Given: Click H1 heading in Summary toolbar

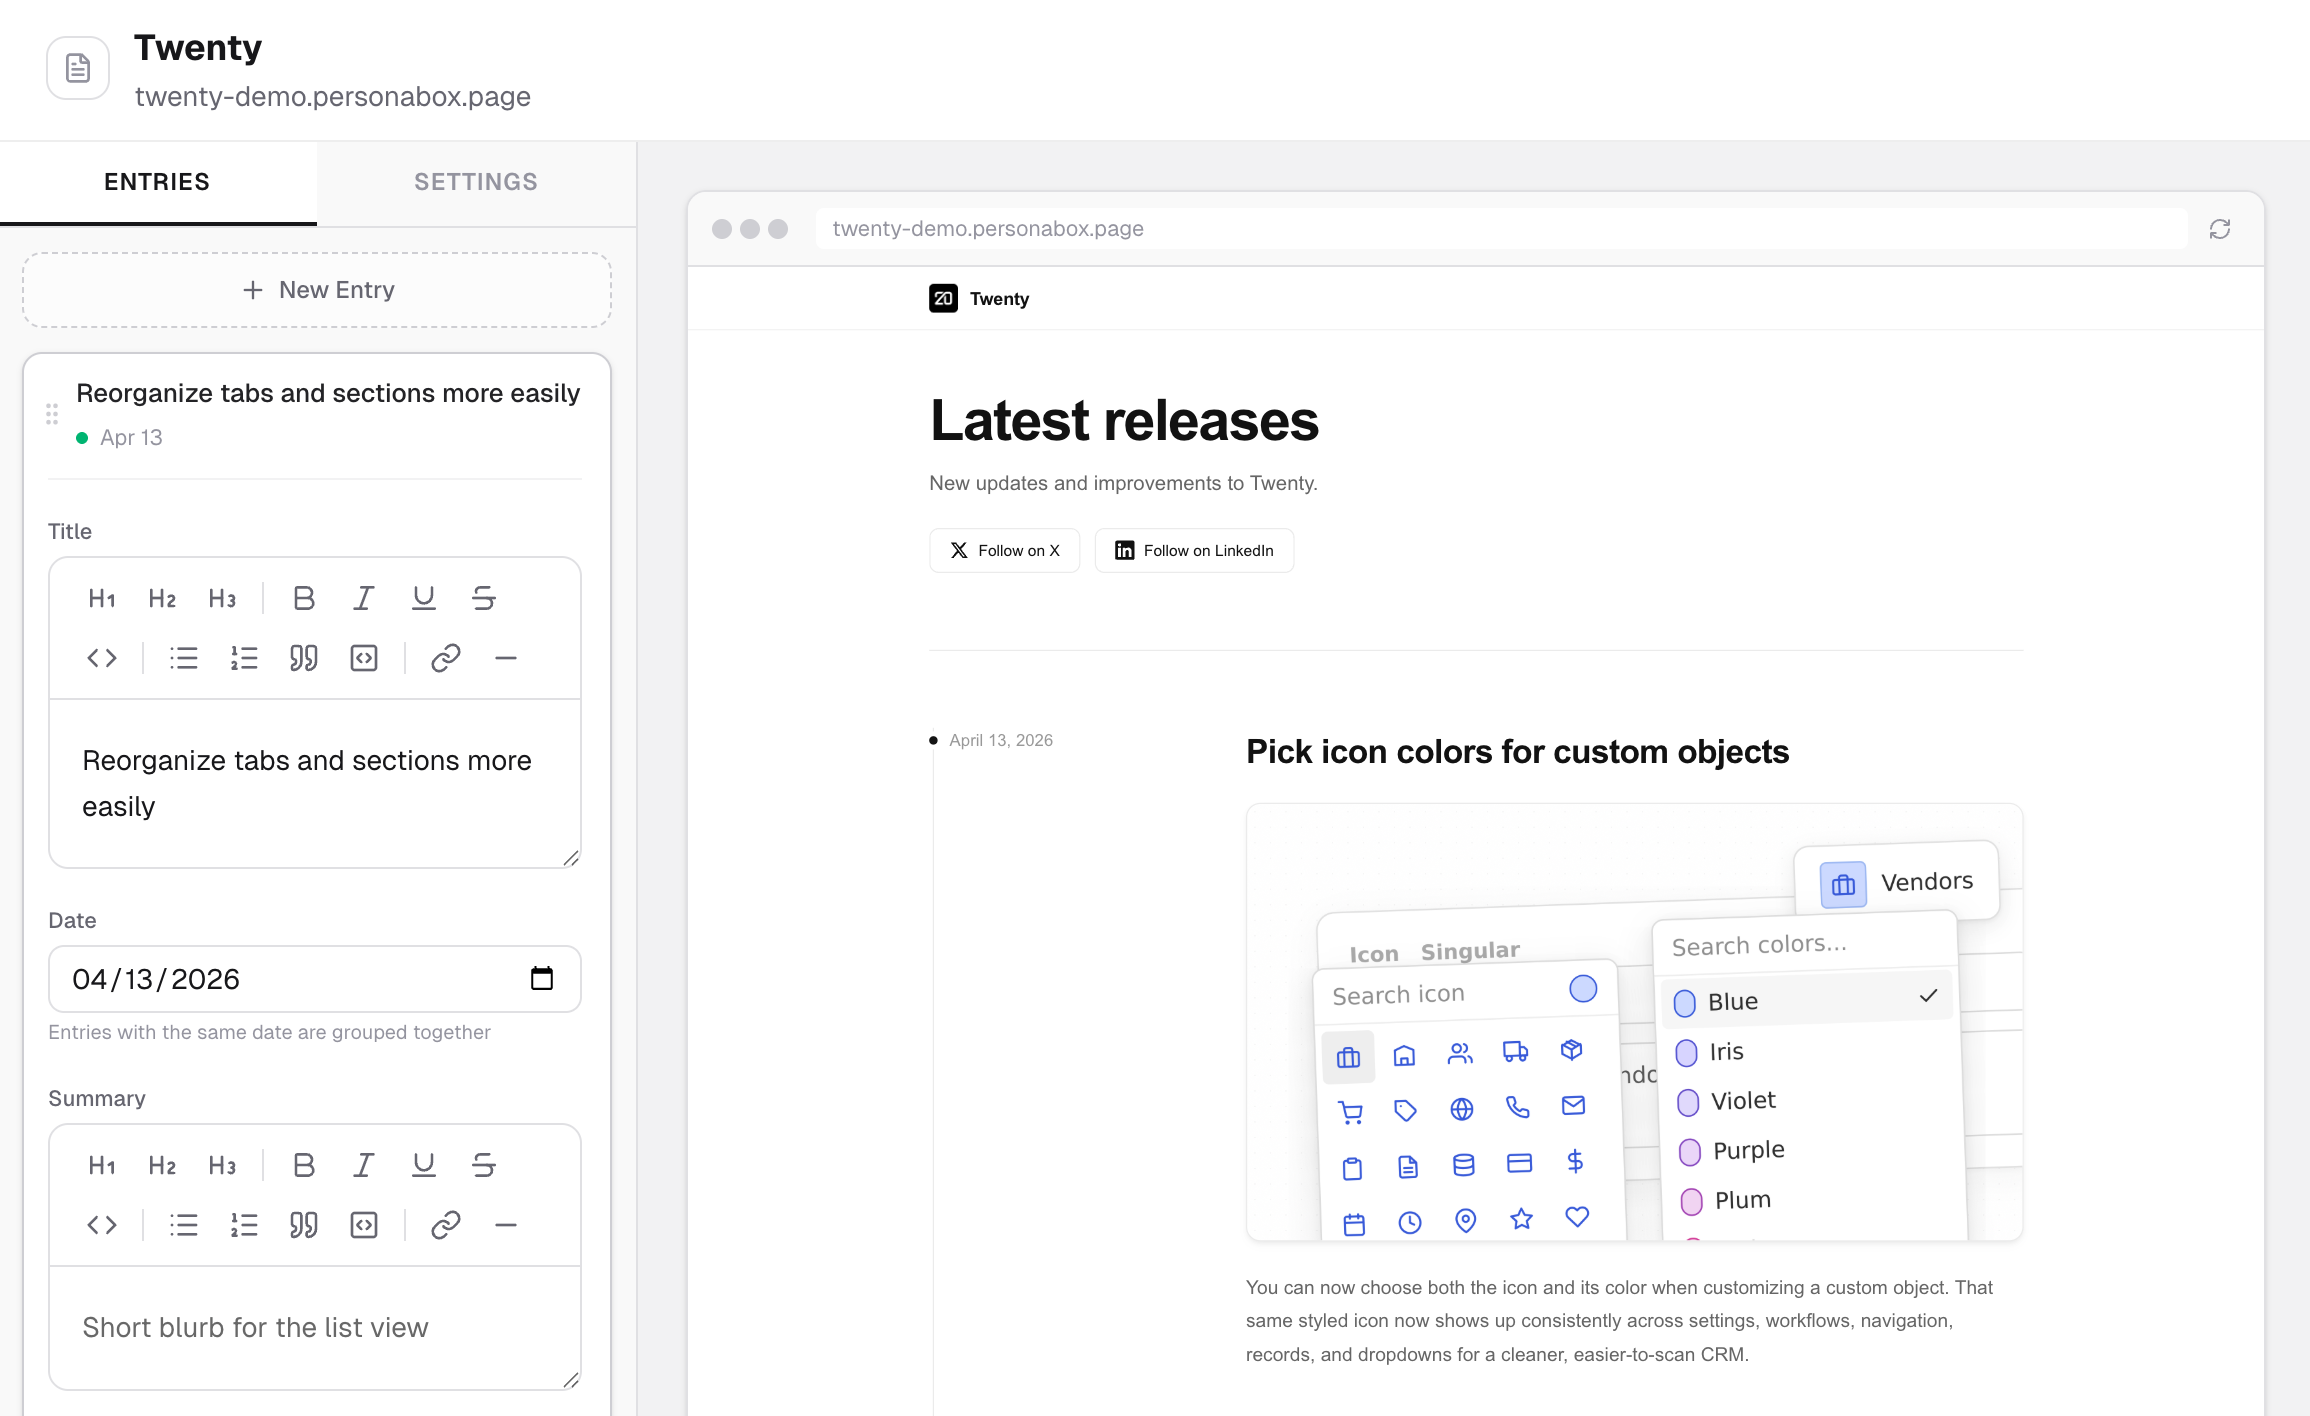Looking at the screenshot, I should pos(102,1165).
